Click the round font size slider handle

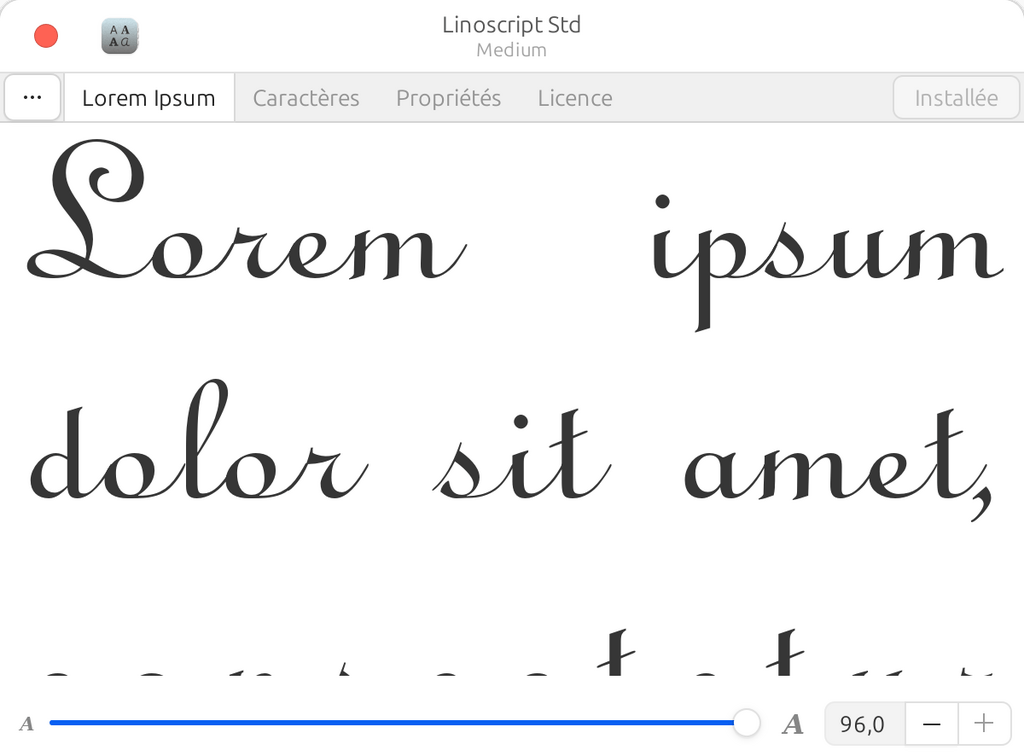click(746, 722)
